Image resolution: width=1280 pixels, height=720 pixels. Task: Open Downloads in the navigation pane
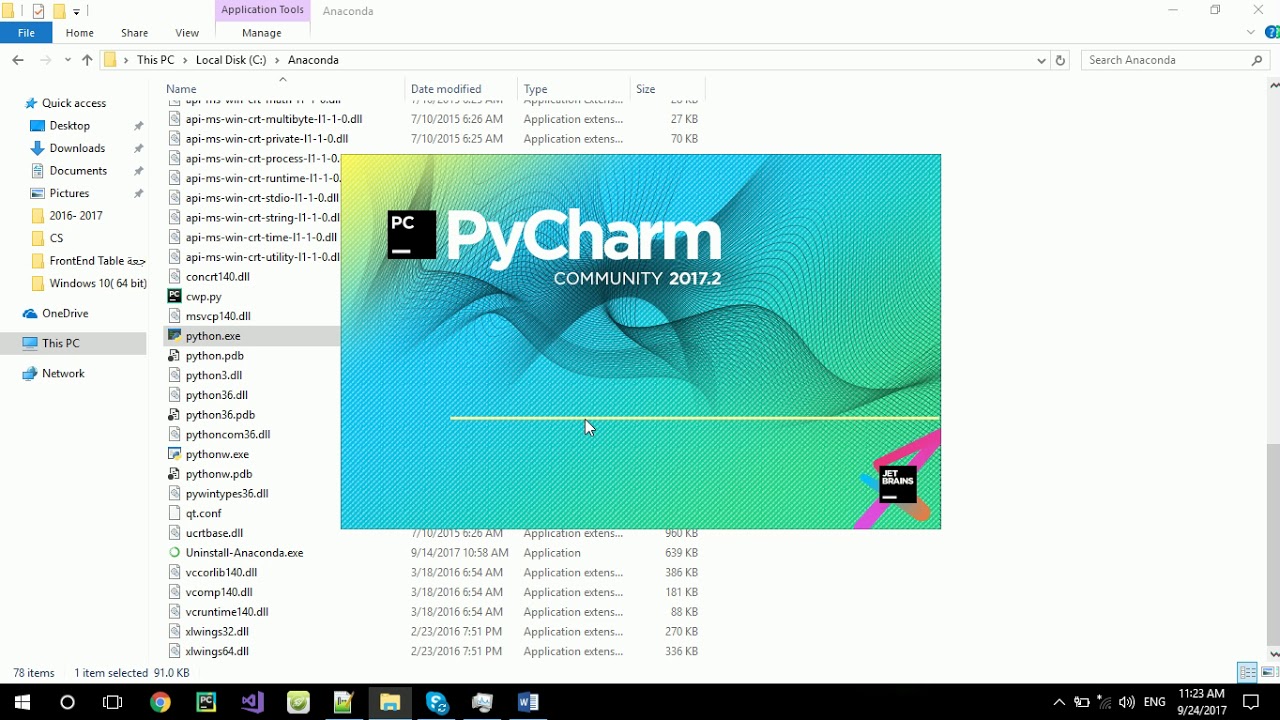[x=77, y=148]
